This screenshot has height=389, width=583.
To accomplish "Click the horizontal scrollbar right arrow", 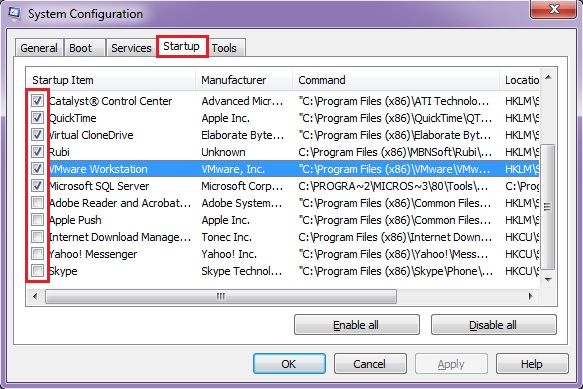I will tap(531, 296).
